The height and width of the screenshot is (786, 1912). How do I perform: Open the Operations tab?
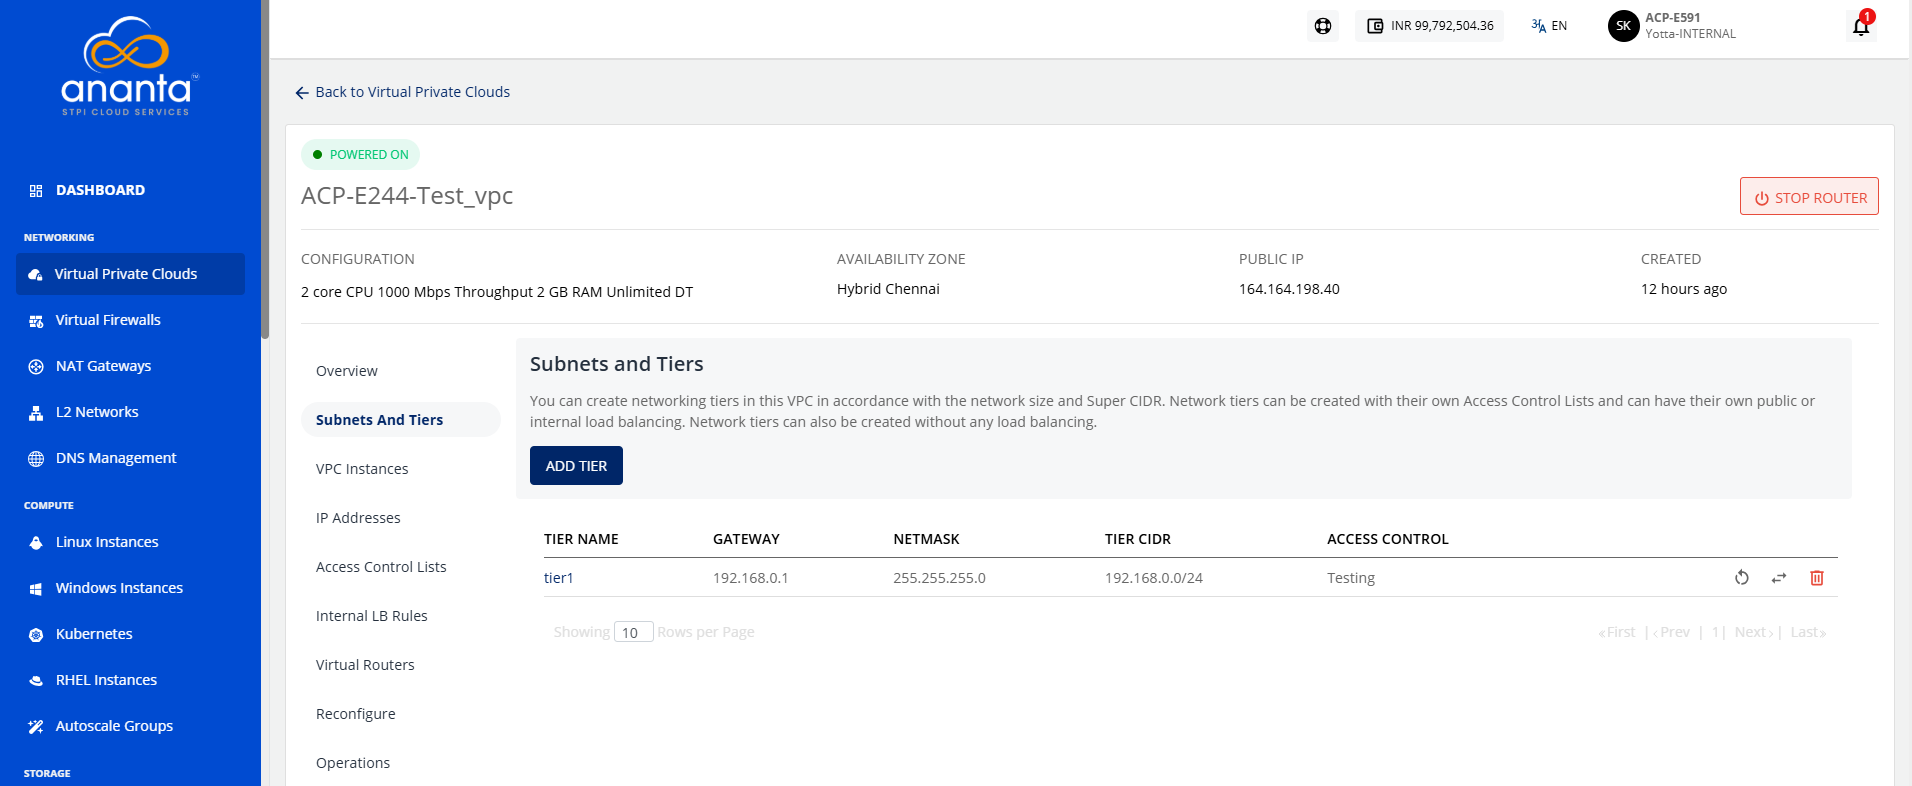pos(353,763)
